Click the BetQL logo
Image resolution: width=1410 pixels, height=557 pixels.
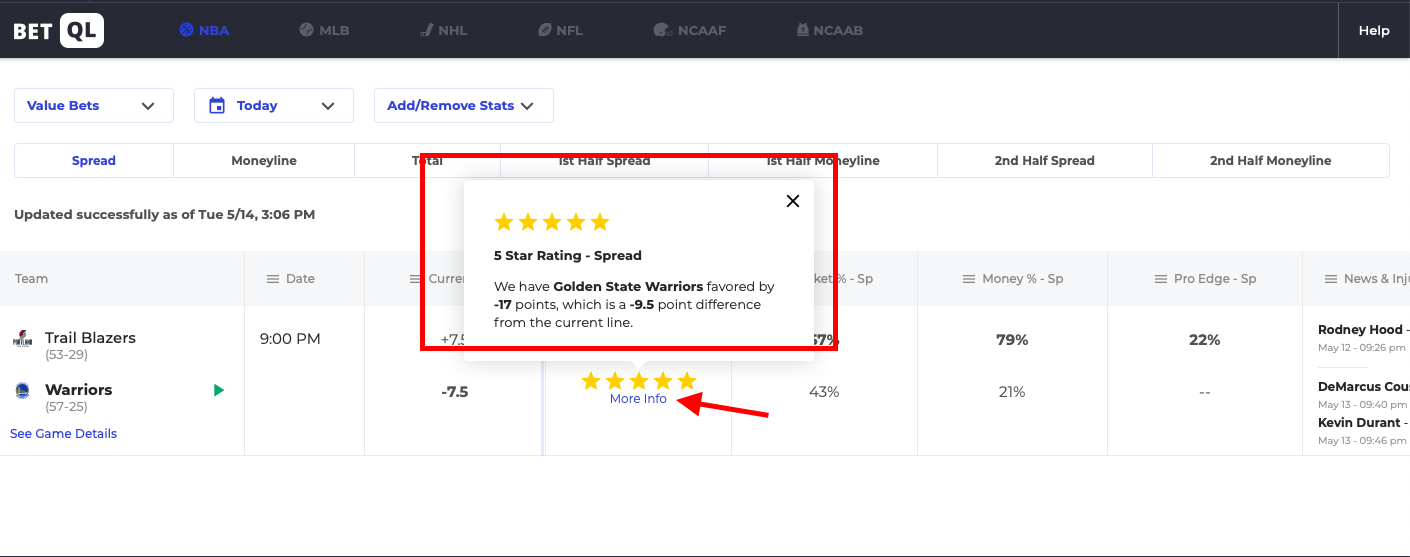[57, 31]
